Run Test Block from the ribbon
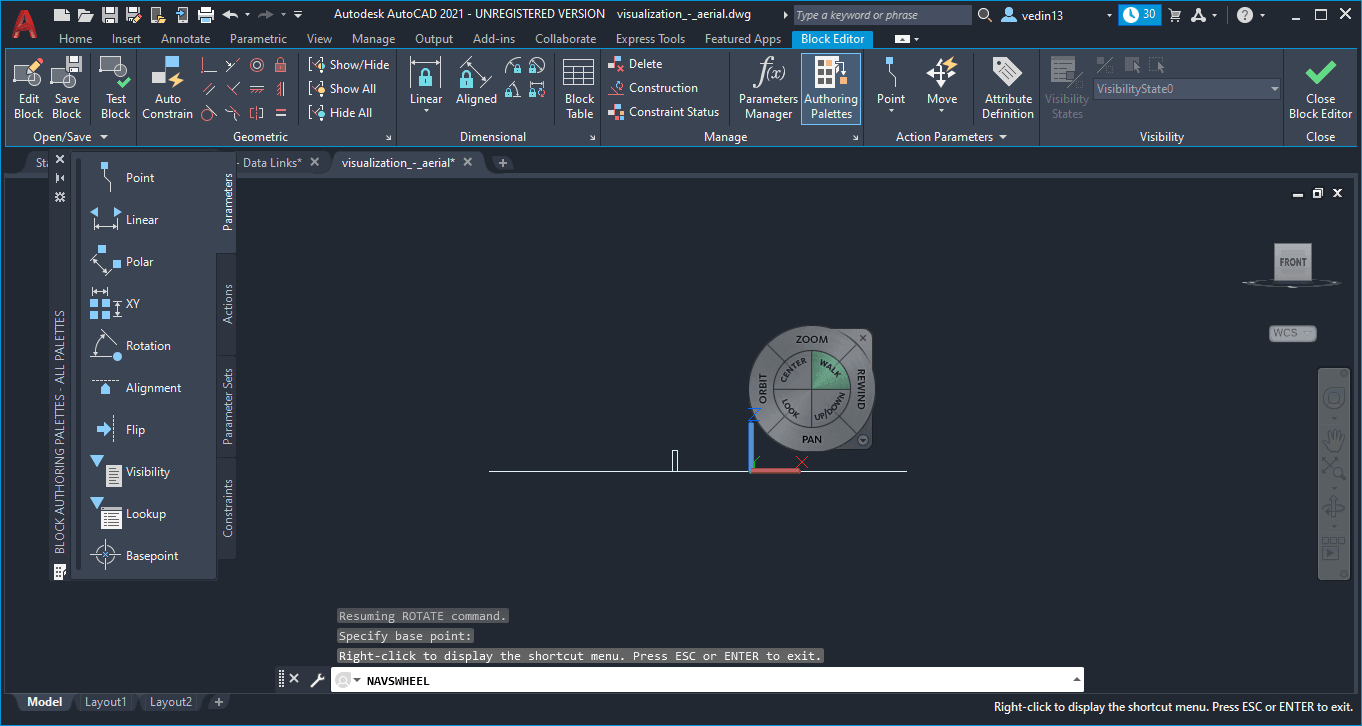This screenshot has height=726, width=1362. point(116,86)
